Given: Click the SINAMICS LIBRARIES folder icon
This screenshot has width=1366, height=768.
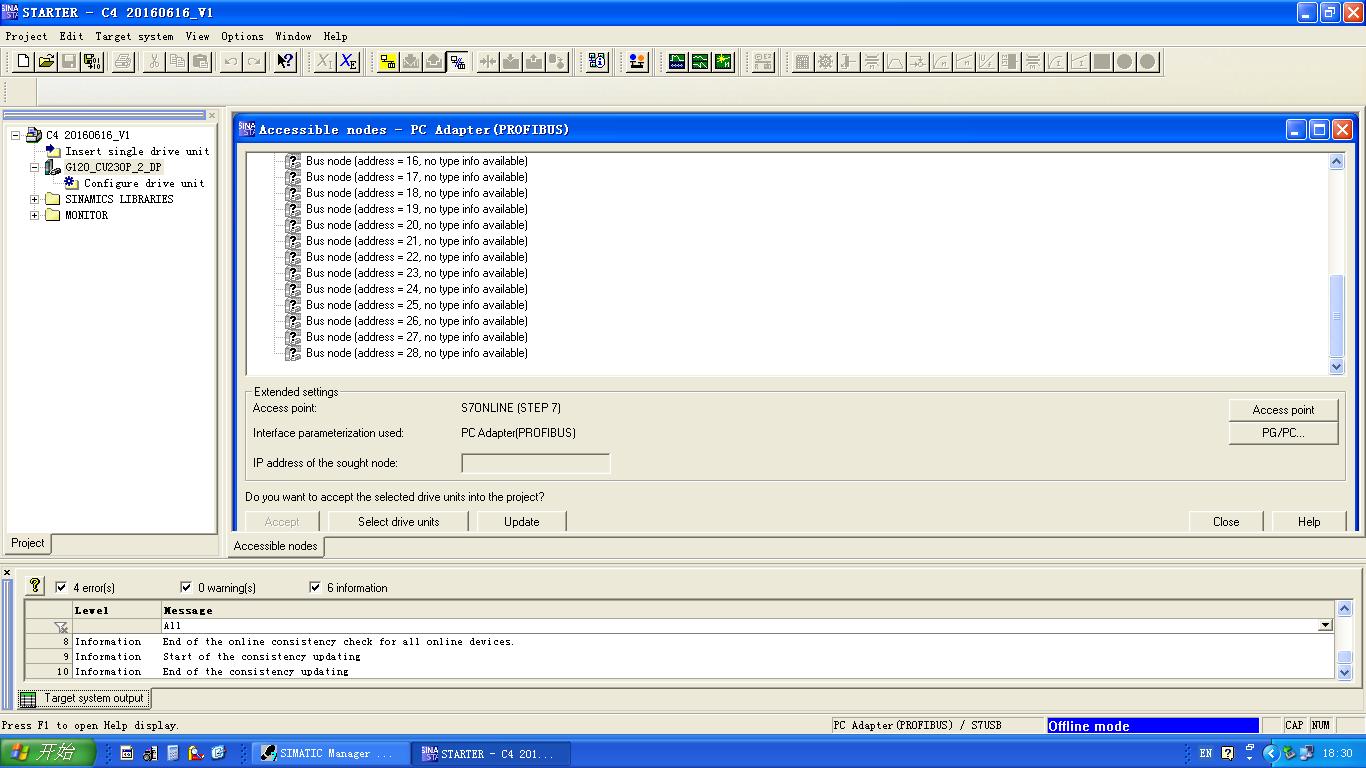Looking at the screenshot, I should (53, 199).
